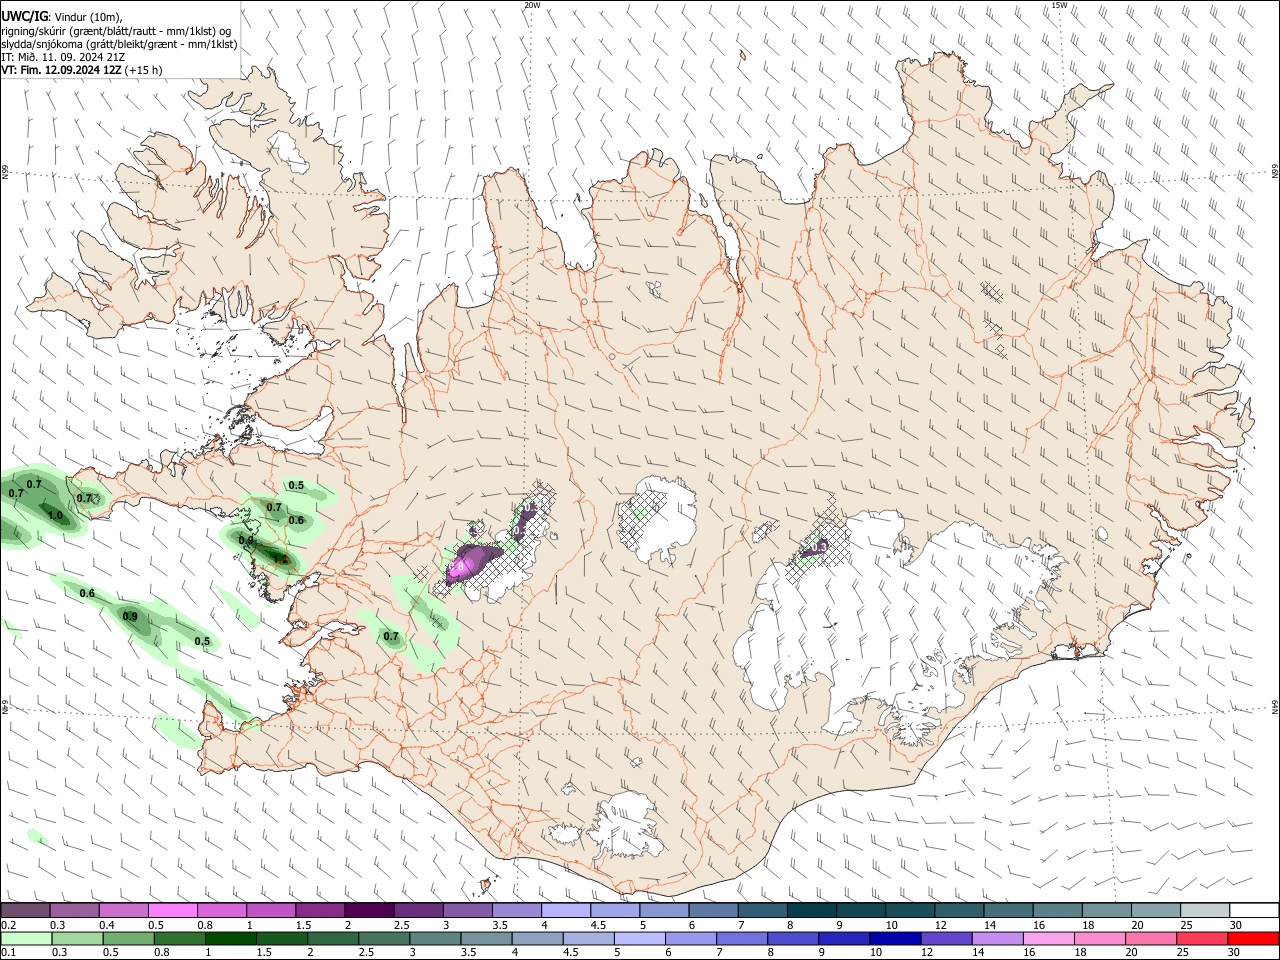This screenshot has width=1280, height=960.
Task: Select the 18 swatch on the upper grey-teal scale
Action: pyautogui.click(x=1106, y=910)
